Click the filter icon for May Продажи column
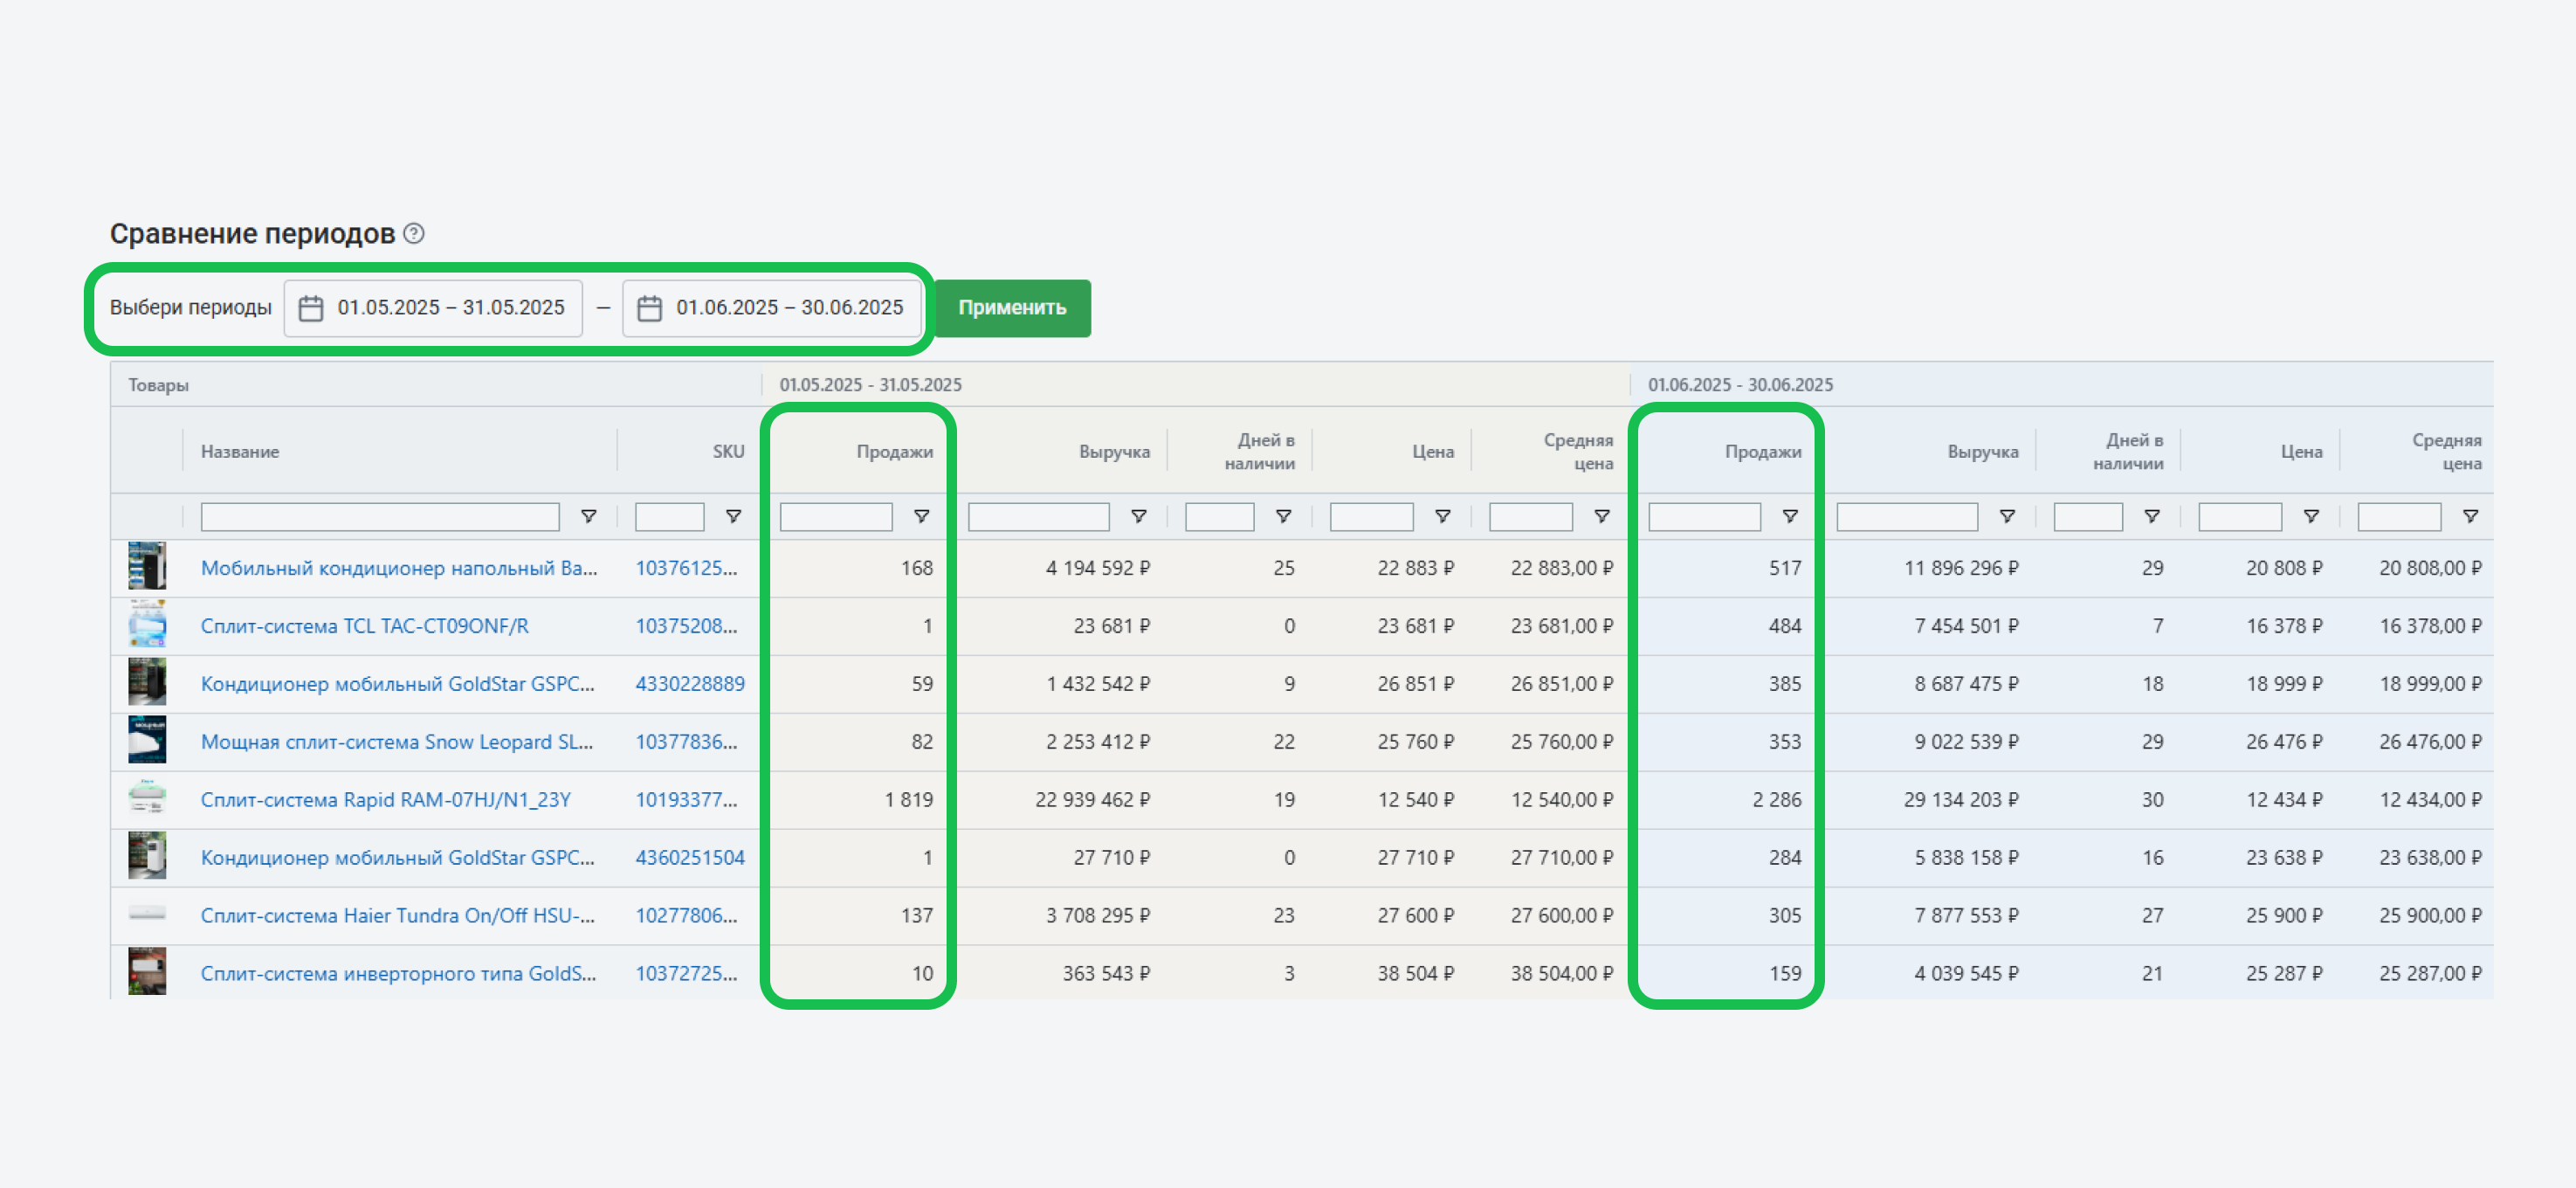The width and height of the screenshot is (2576, 1188). coord(922,516)
